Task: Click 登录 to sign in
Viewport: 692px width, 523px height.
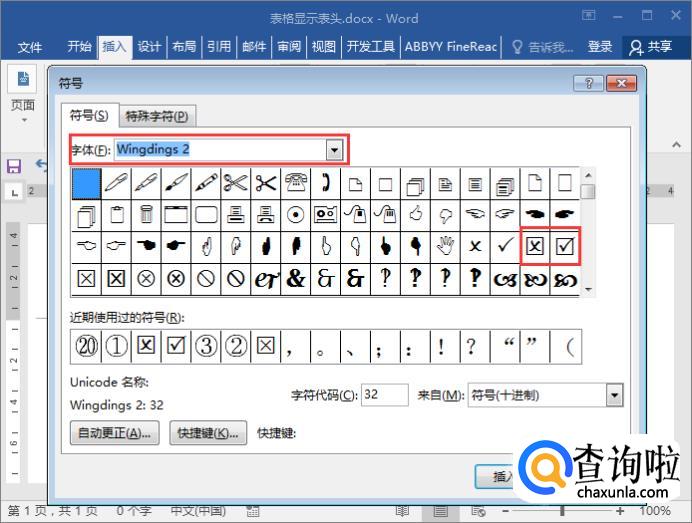Action: [x=600, y=46]
